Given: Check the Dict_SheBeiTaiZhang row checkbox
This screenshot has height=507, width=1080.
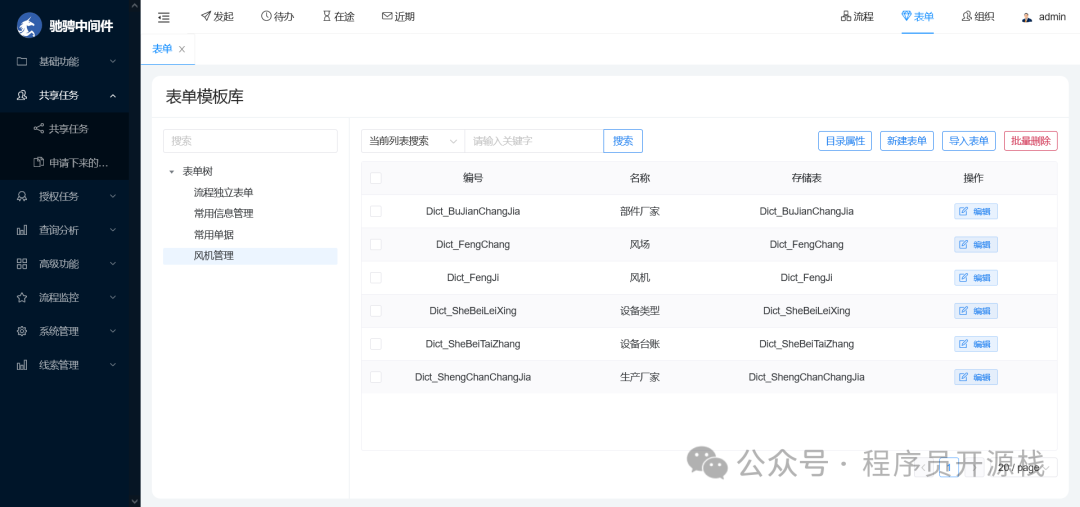Looking at the screenshot, I should tap(375, 344).
